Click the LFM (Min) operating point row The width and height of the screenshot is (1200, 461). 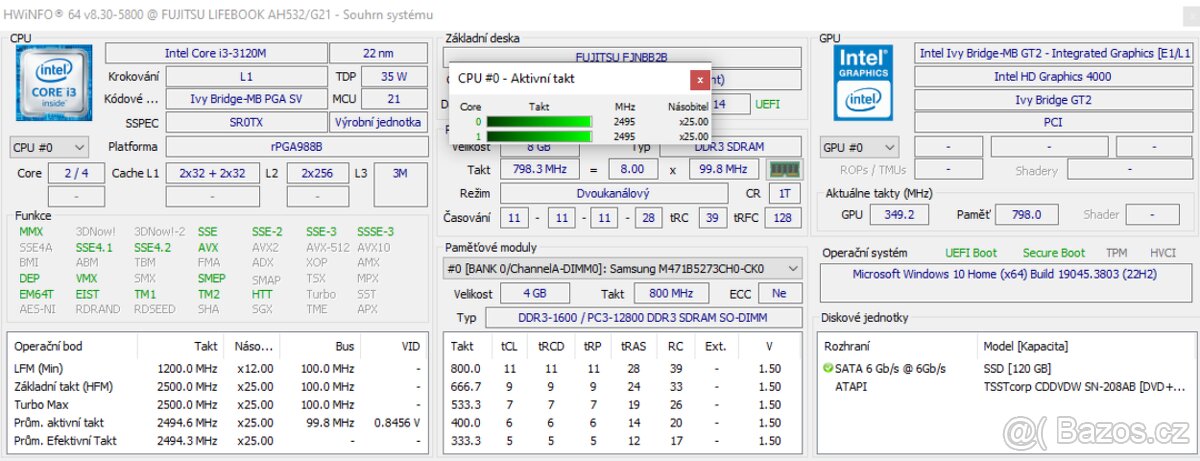click(x=217, y=368)
